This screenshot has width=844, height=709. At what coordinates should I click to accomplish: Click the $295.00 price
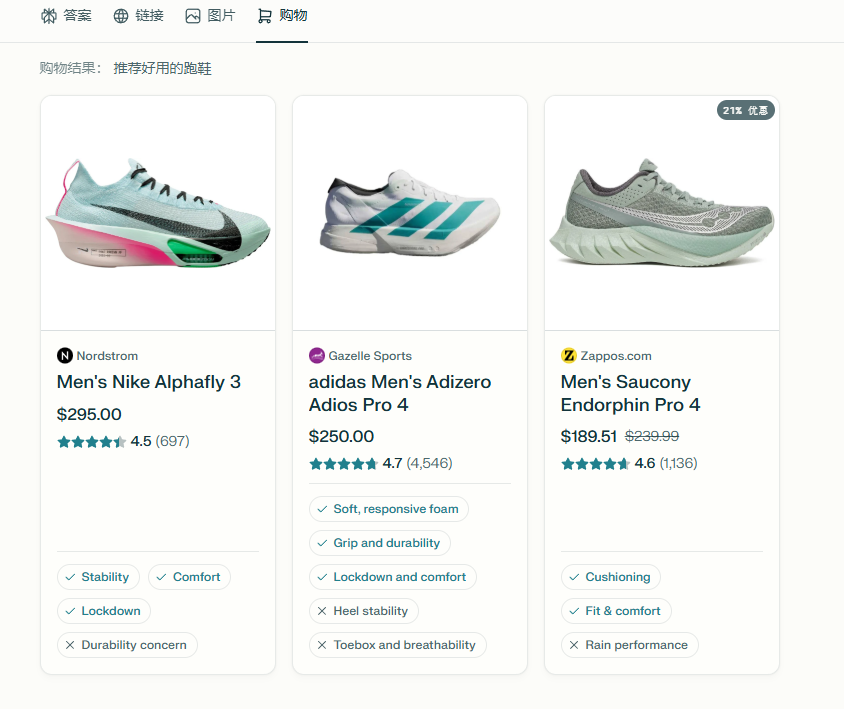point(89,415)
